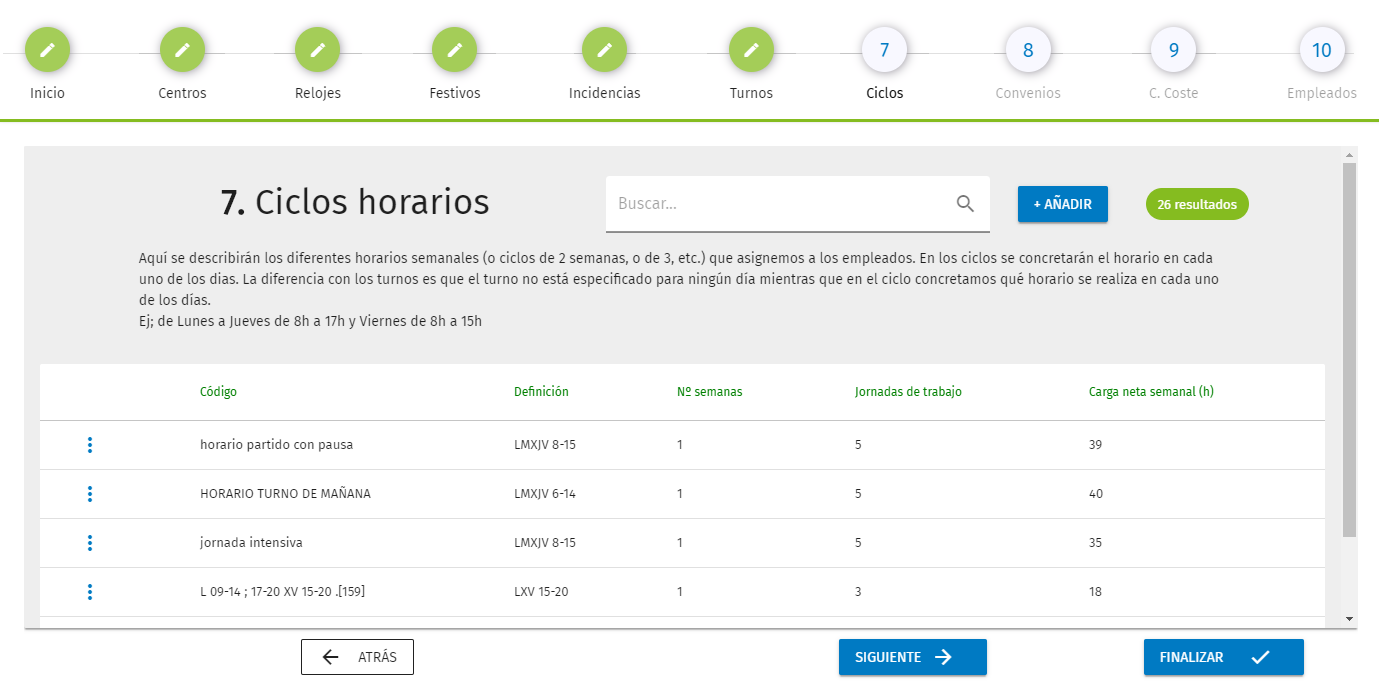Screen dimensions: 1379x695
Task: Open the Relojes step pencil icon
Action: [x=317, y=50]
